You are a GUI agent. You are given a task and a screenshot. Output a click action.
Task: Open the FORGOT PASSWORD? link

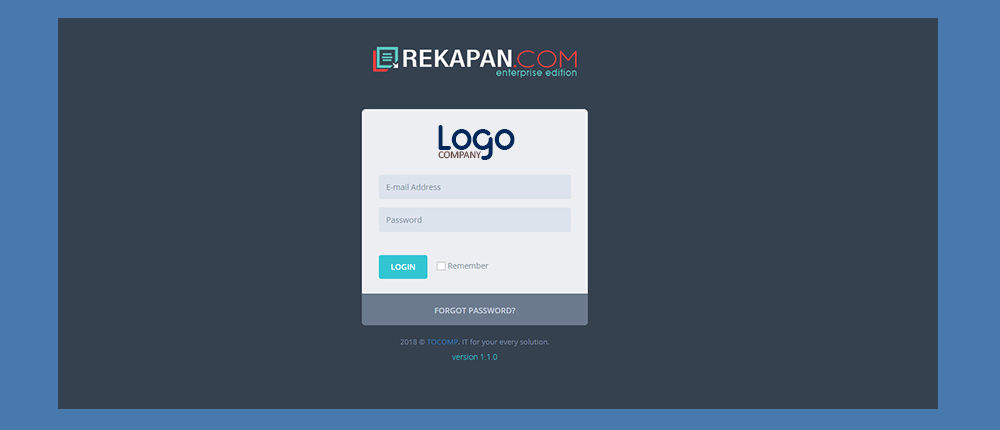point(474,311)
